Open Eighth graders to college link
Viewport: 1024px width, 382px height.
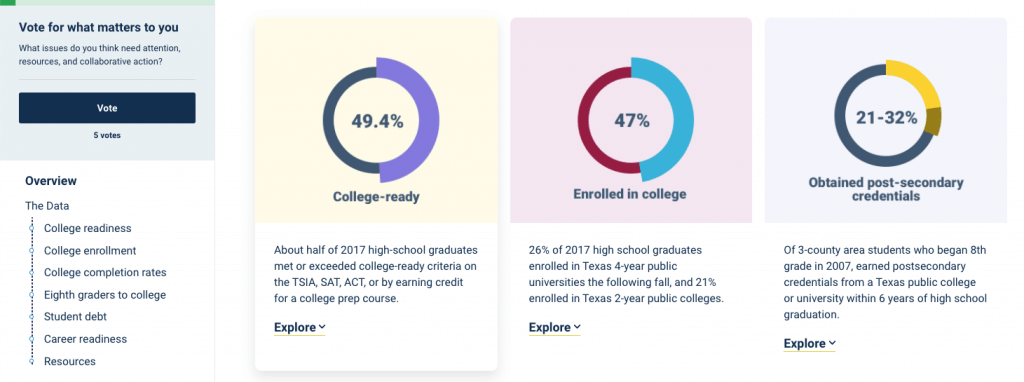point(104,295)
